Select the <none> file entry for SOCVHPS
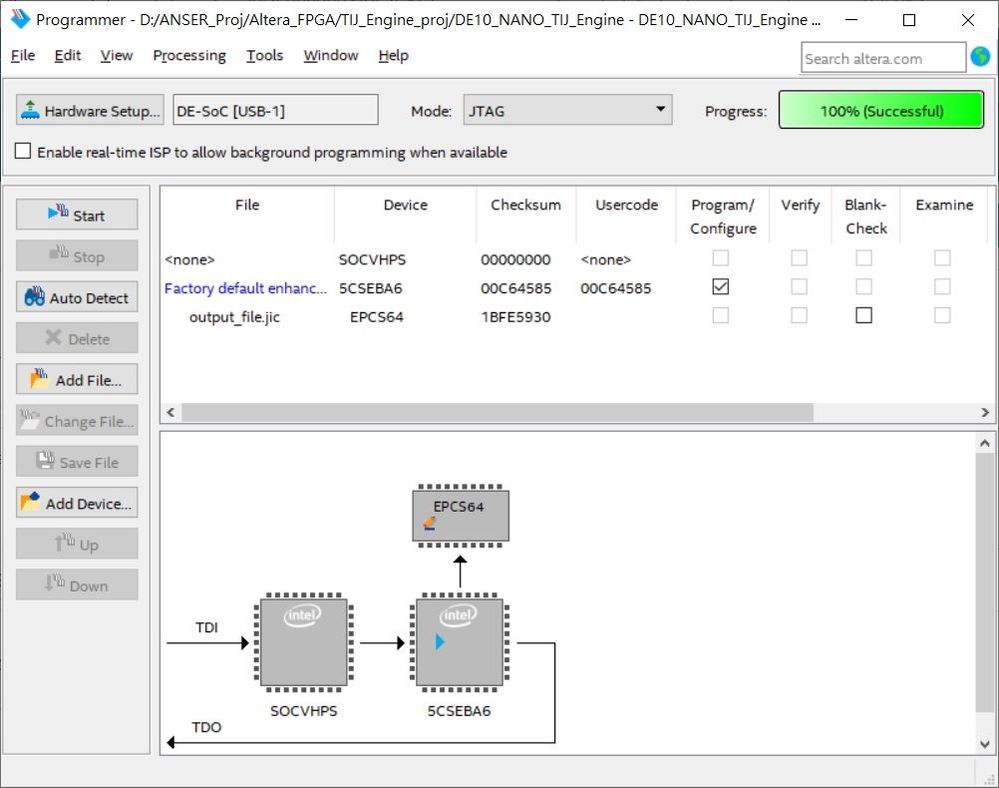999x788 pixels. tap(189, 259)
